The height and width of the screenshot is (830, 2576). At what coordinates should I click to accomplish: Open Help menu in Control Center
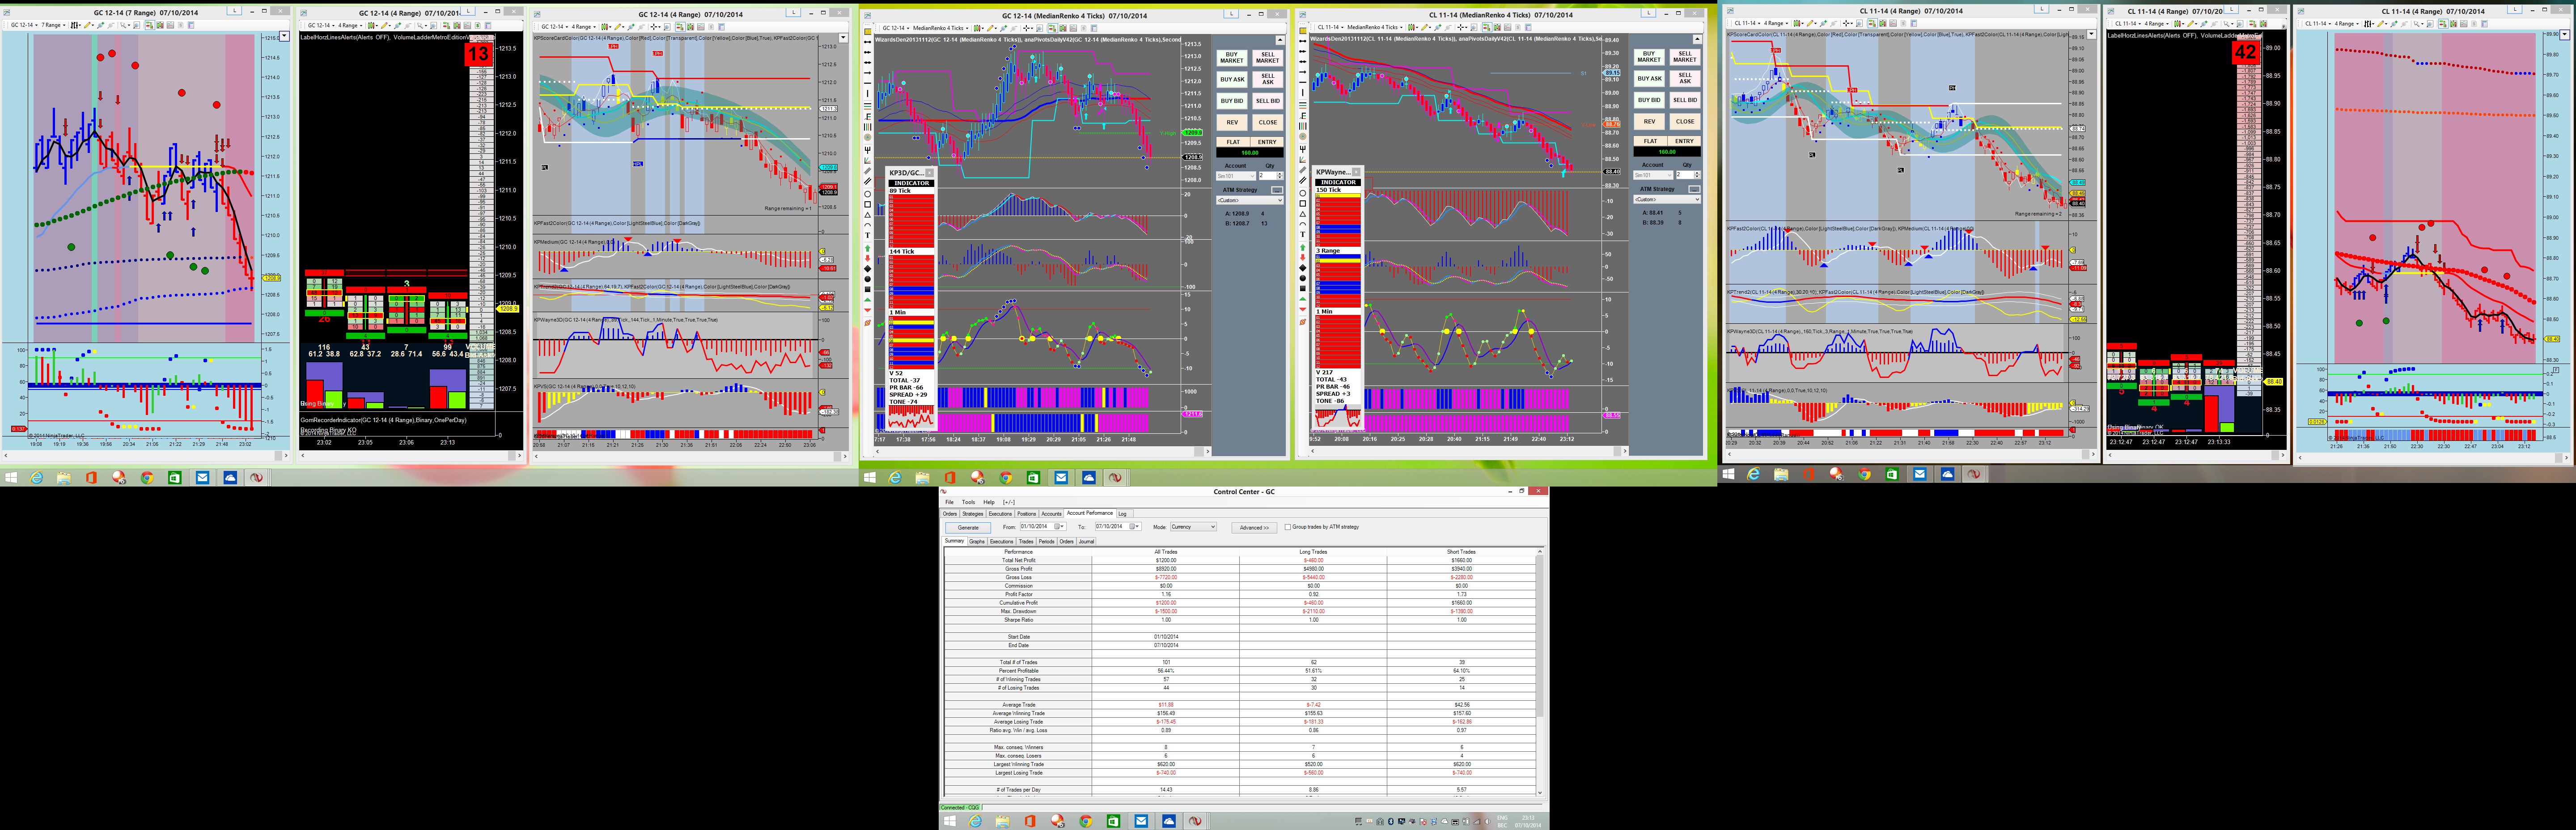pyautogui.click(x=989, y=502)
